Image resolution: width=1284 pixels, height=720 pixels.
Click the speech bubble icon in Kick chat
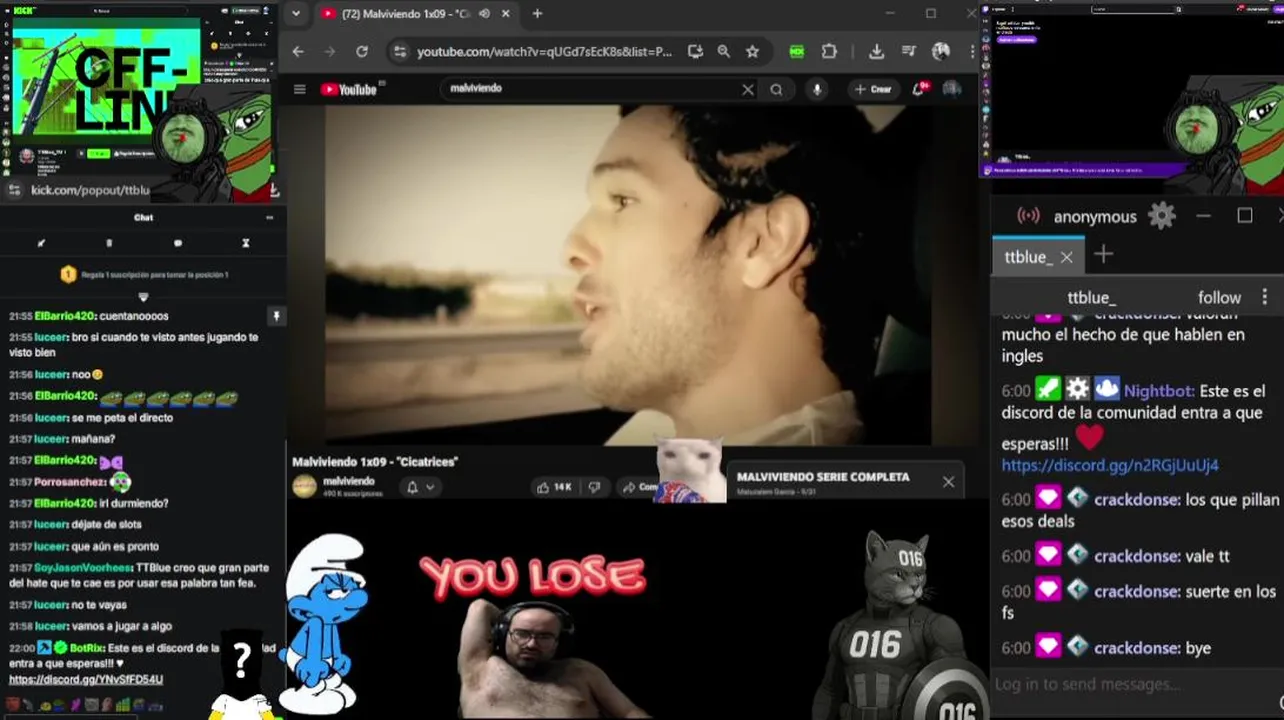pos(177,243)
